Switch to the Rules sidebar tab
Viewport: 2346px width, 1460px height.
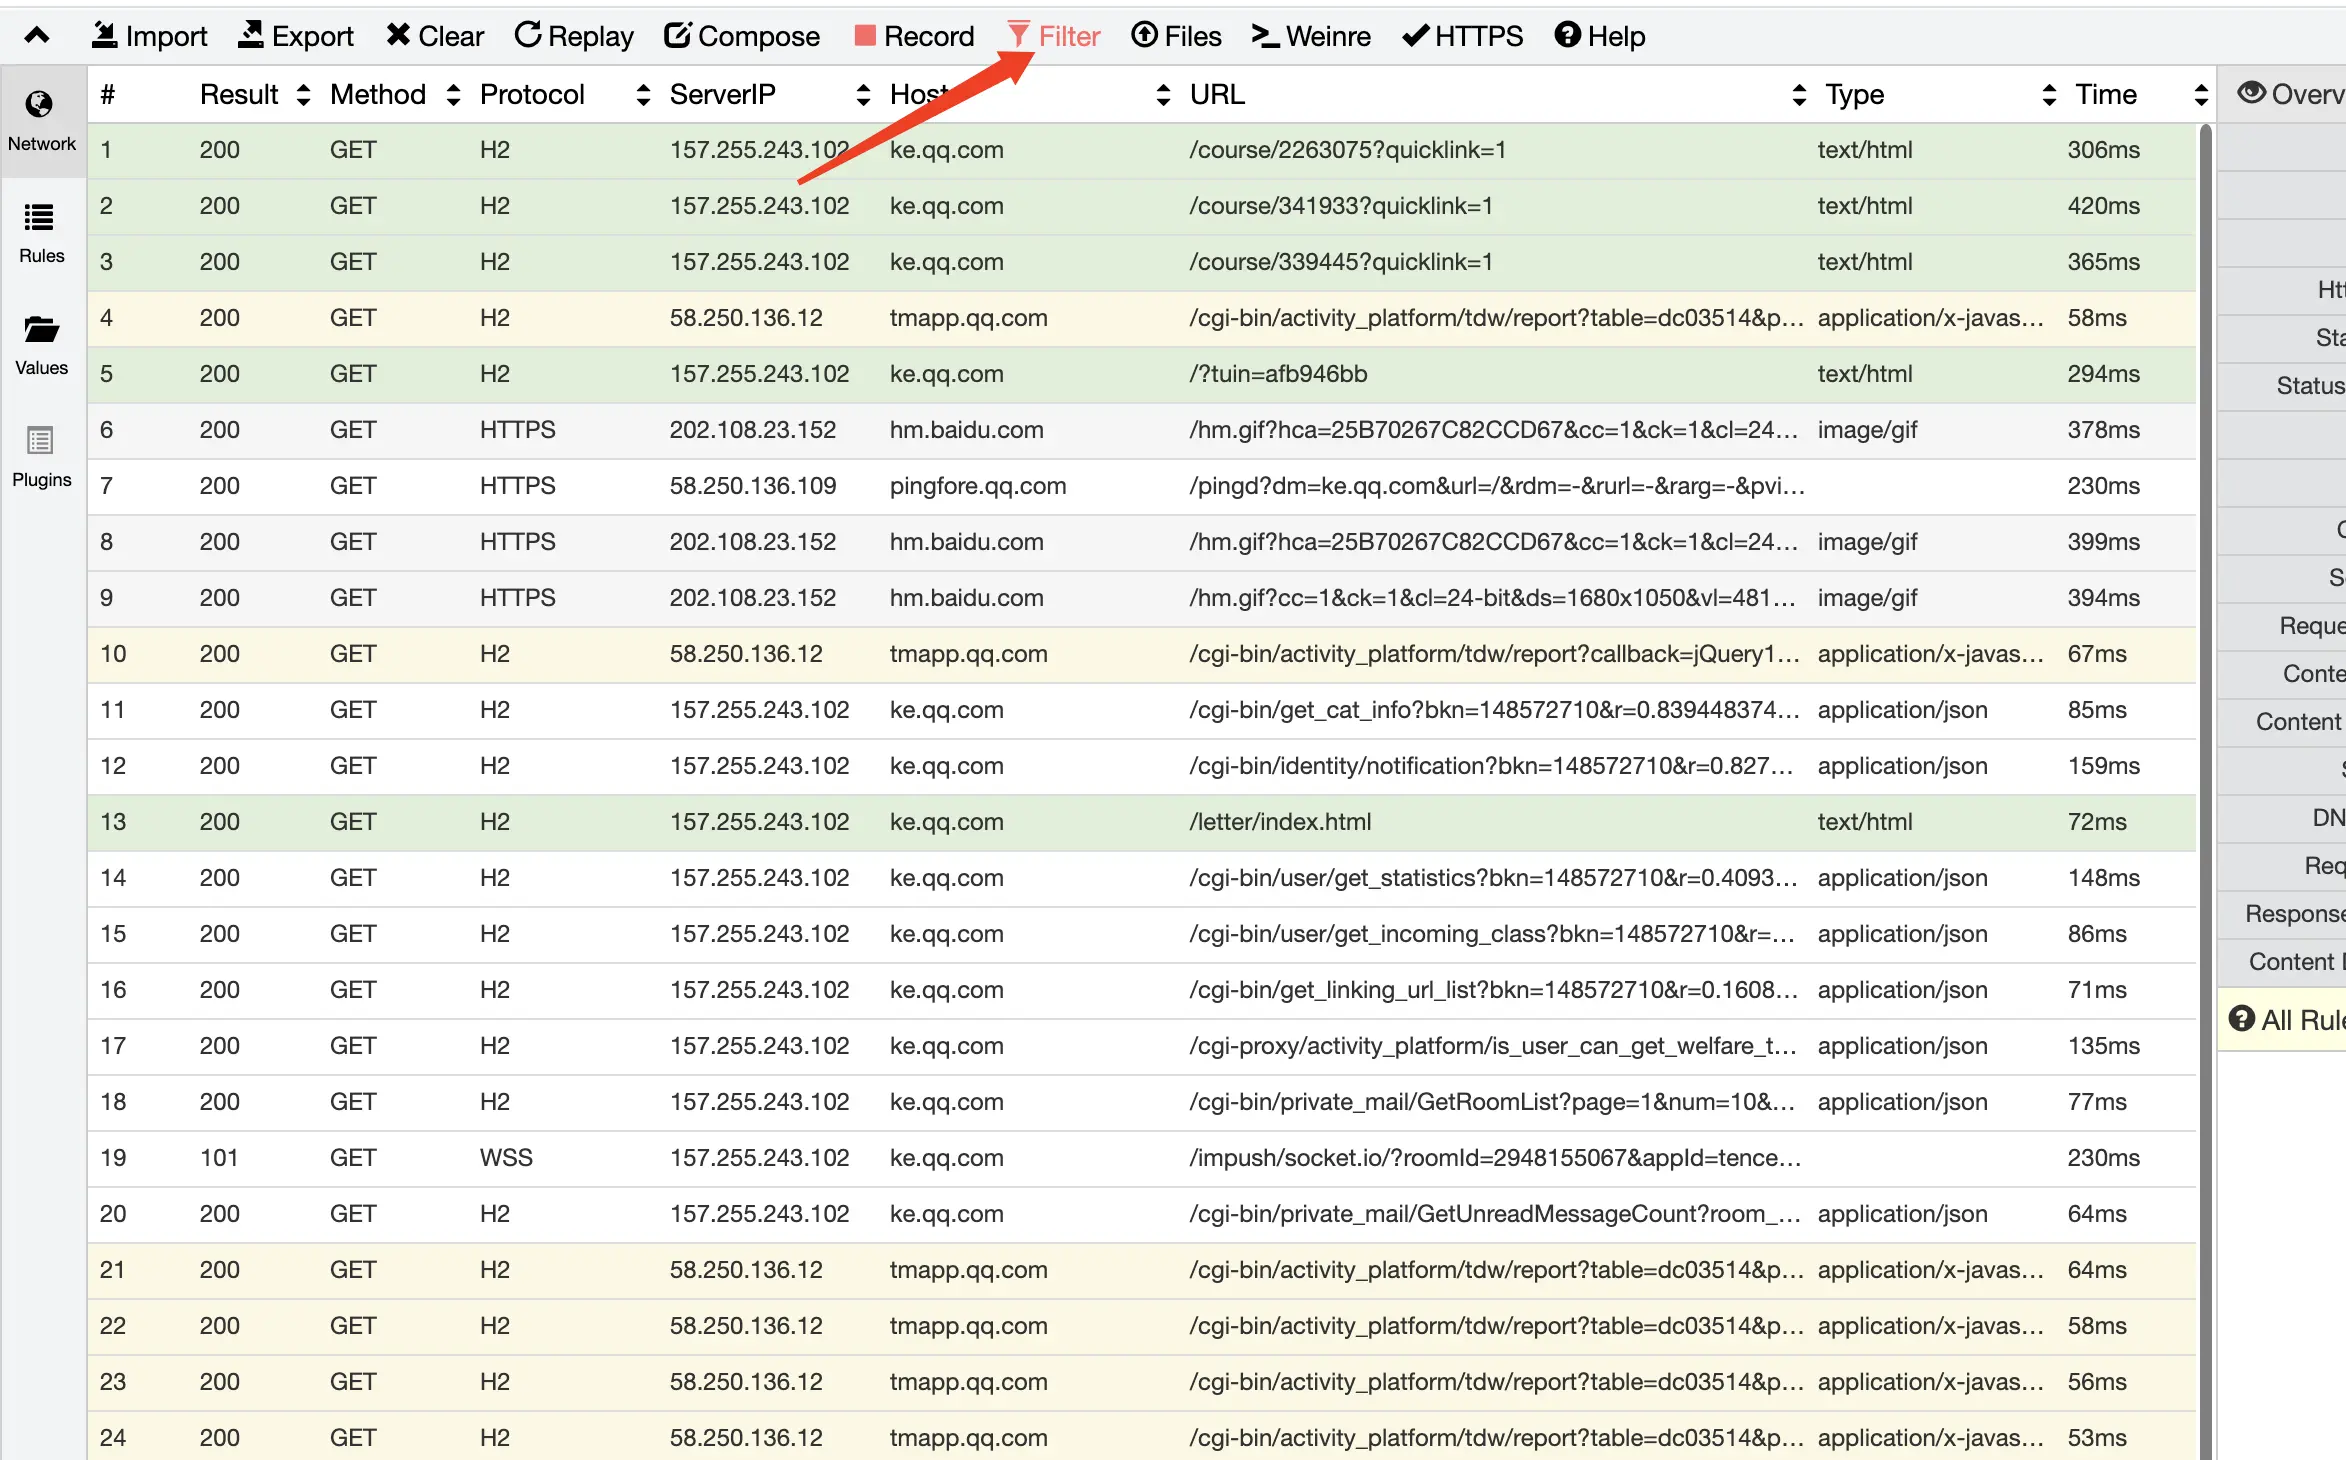41,232
